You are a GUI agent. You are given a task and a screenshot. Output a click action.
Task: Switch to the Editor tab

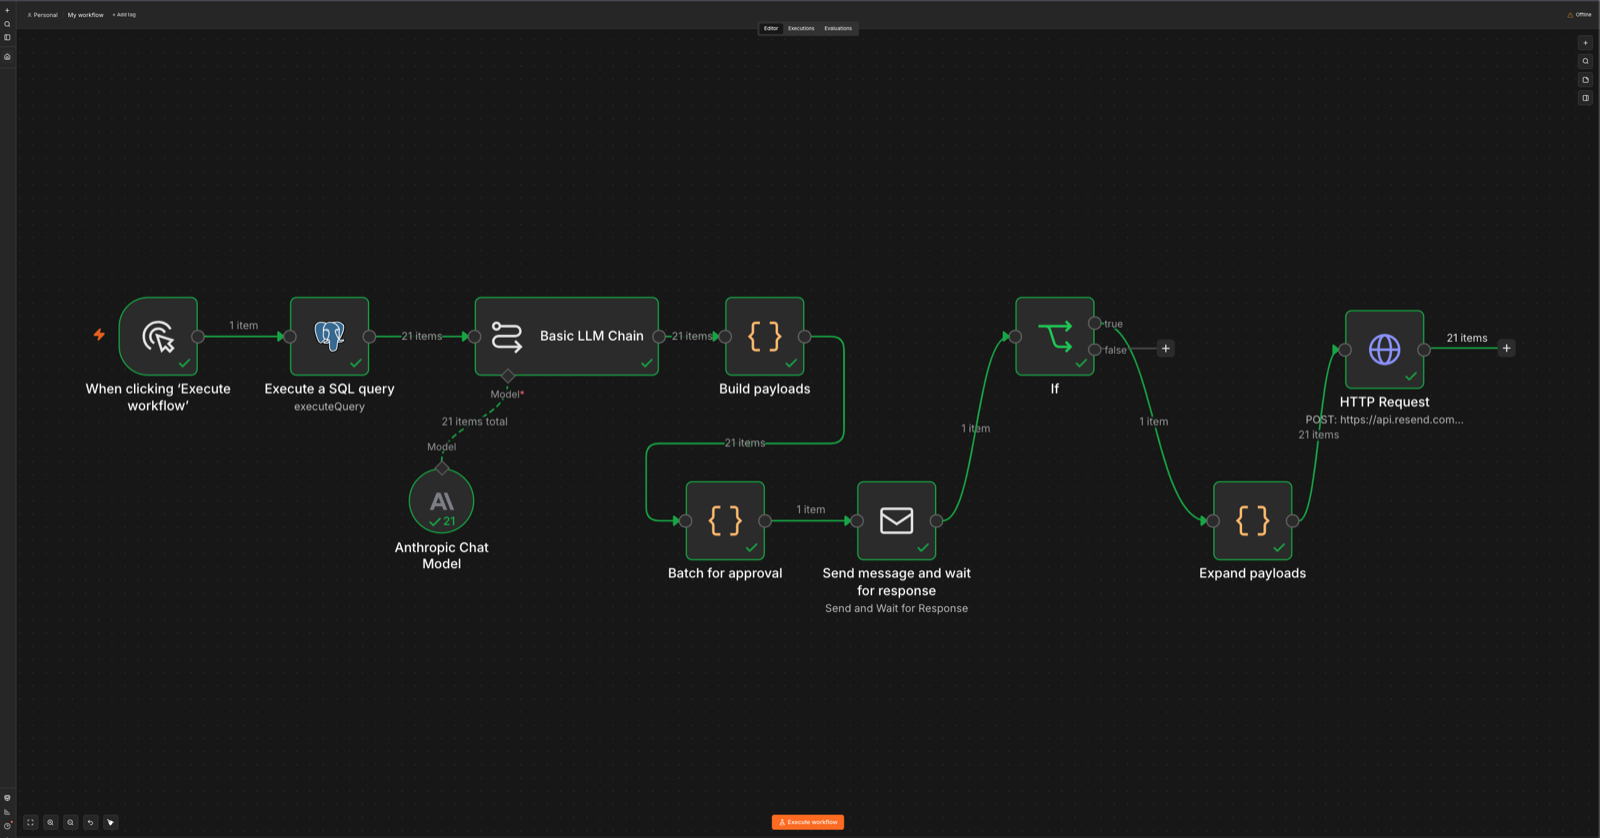pos(771,28)
